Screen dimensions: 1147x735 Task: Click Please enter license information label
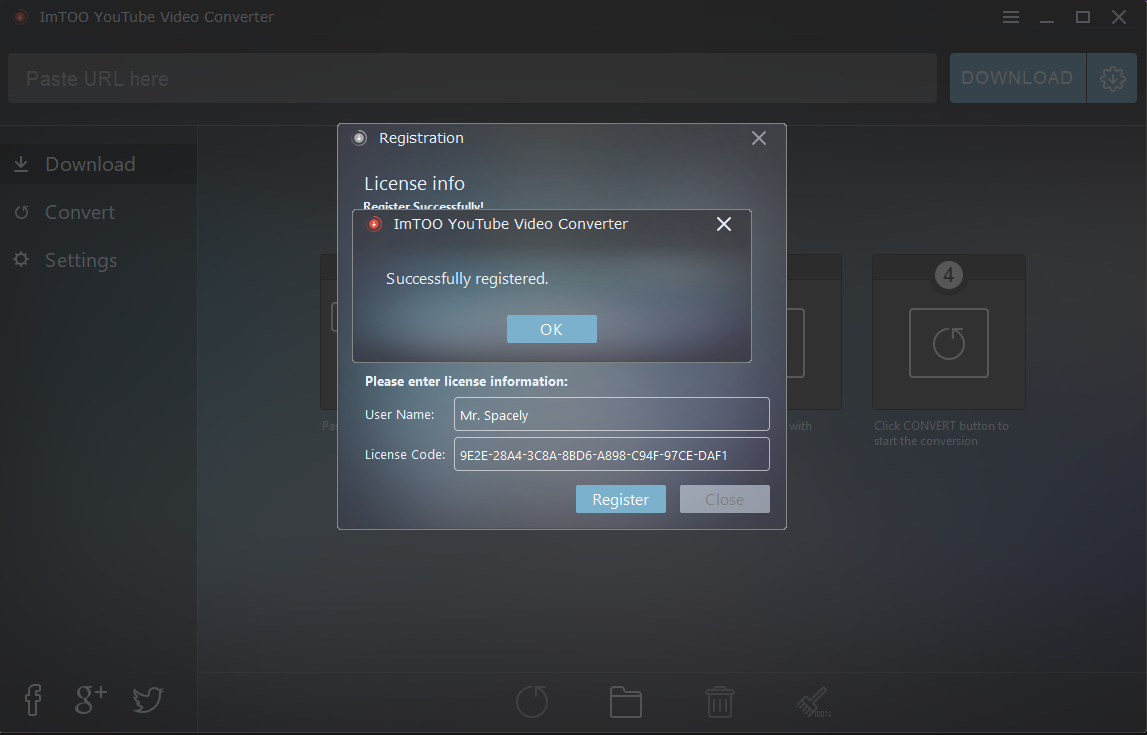(x=466, y=381)
